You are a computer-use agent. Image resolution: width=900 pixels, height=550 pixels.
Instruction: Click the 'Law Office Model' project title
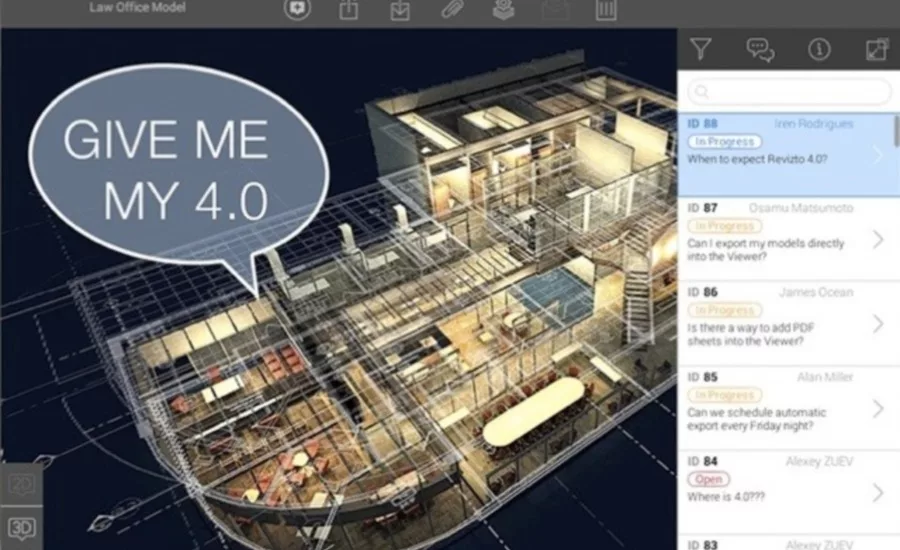(137, 7)
